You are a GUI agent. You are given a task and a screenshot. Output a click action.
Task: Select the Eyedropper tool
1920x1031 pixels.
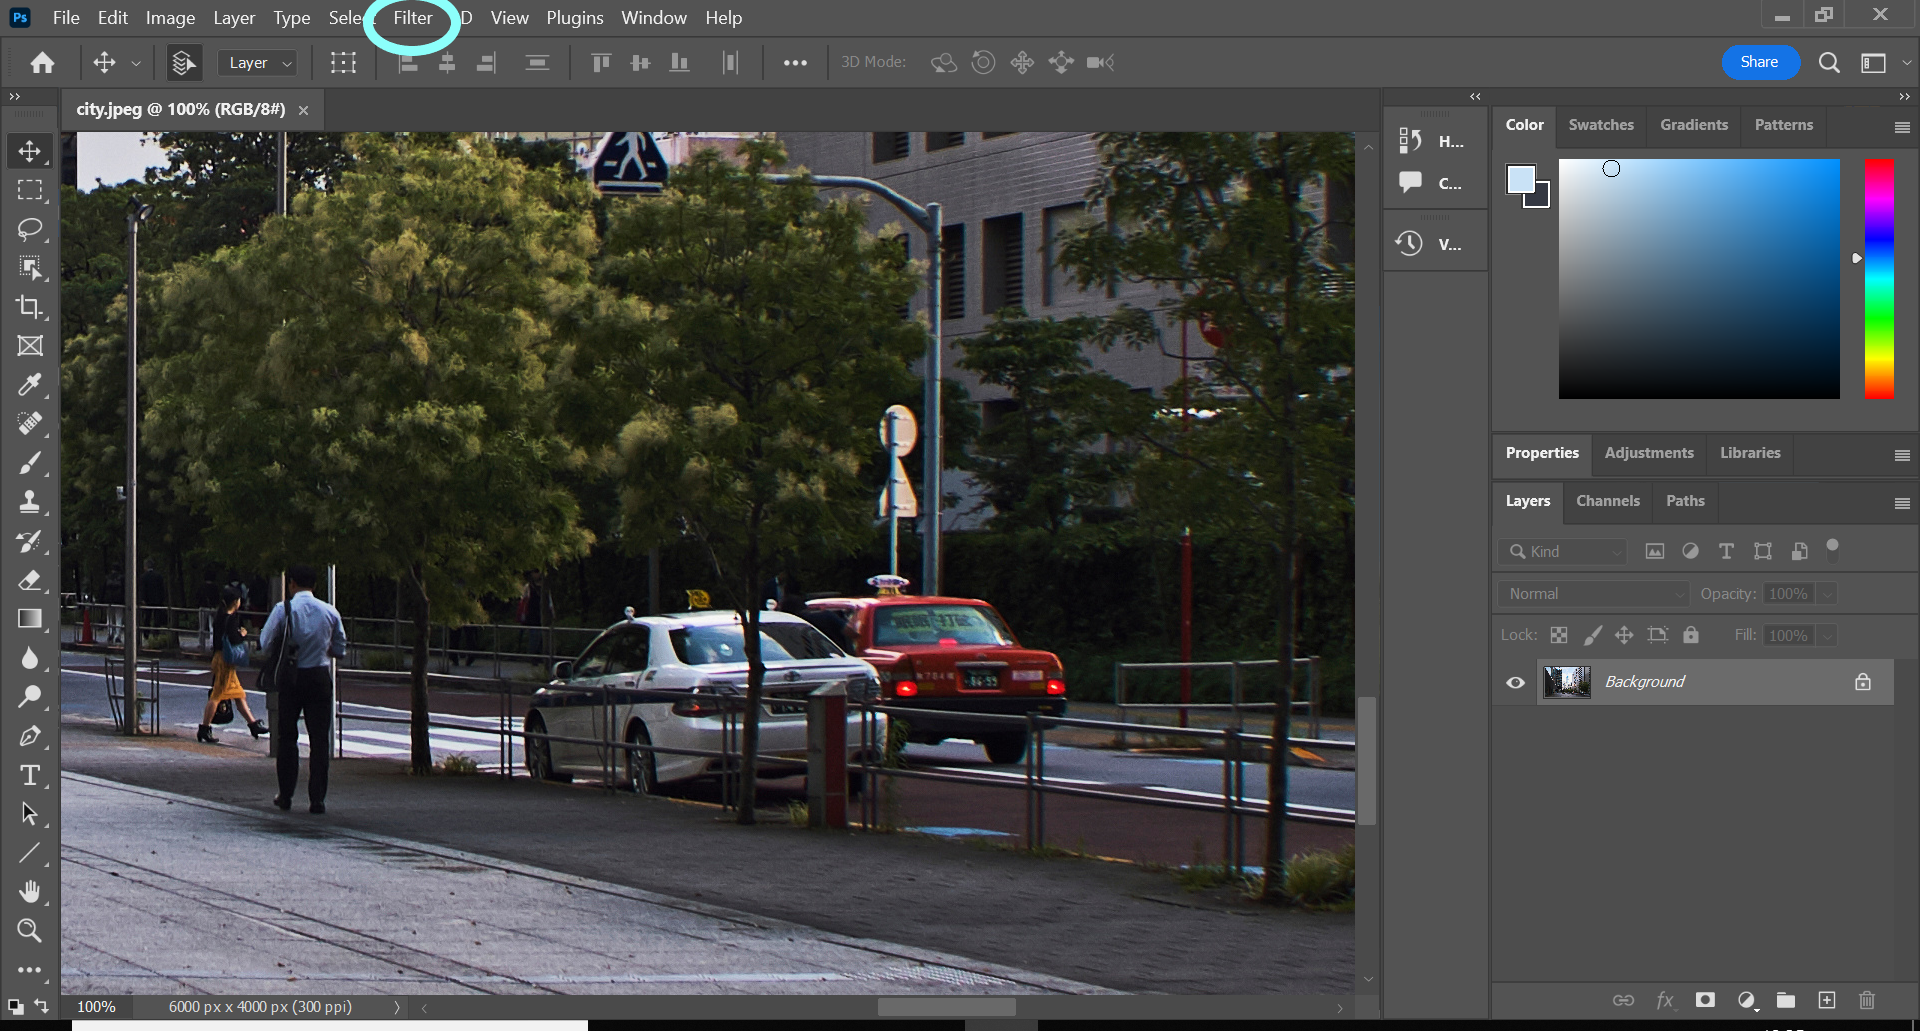[29, 385]
